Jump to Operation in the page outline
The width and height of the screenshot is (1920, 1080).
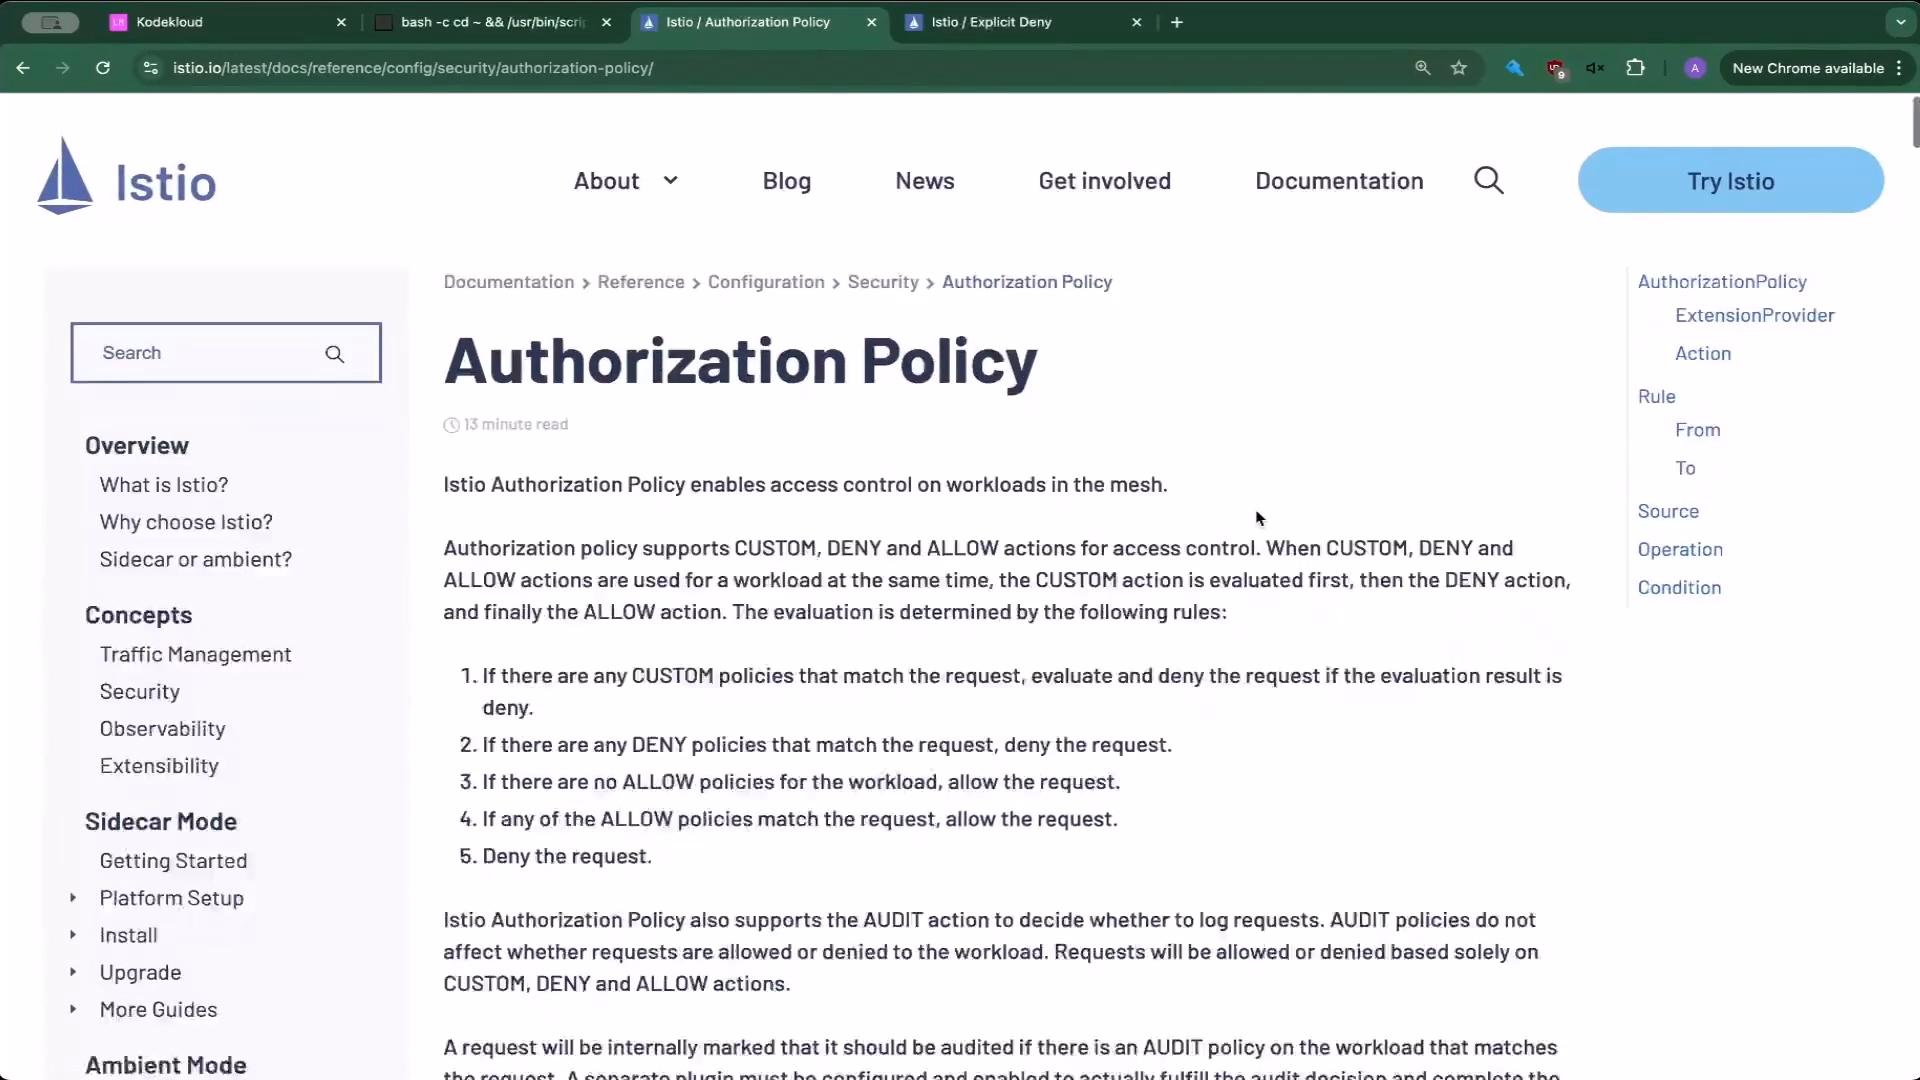coord(1680,549)
